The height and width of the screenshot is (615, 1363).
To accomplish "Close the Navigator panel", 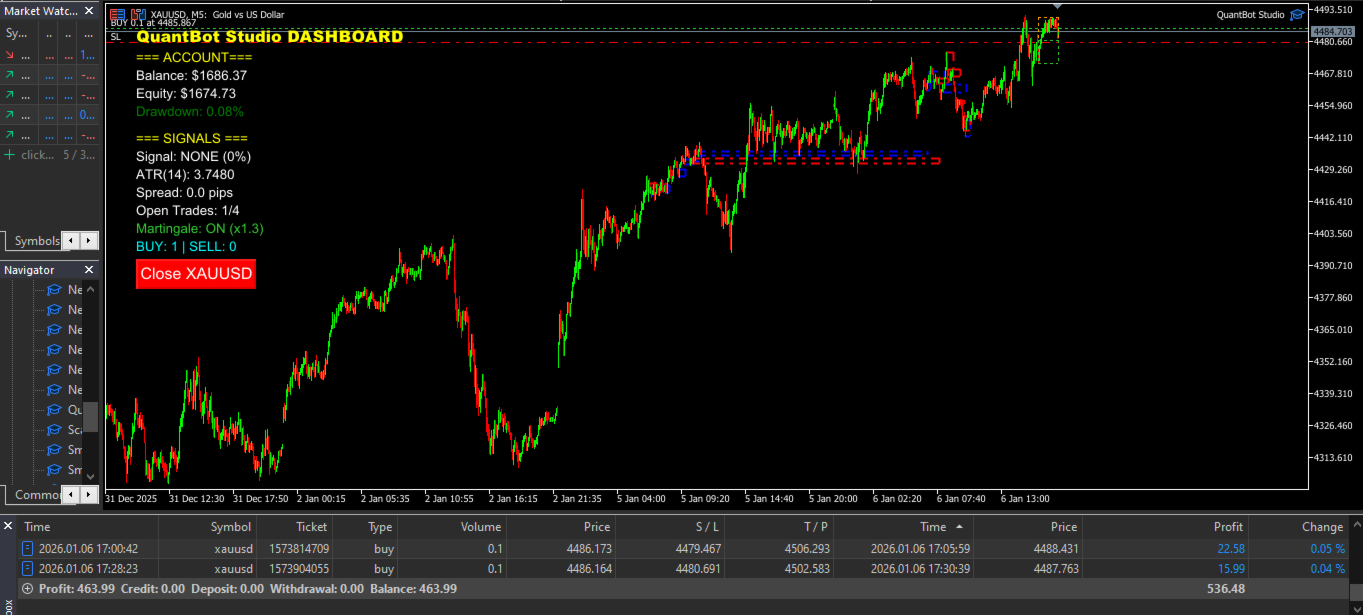I will point(89,270).
